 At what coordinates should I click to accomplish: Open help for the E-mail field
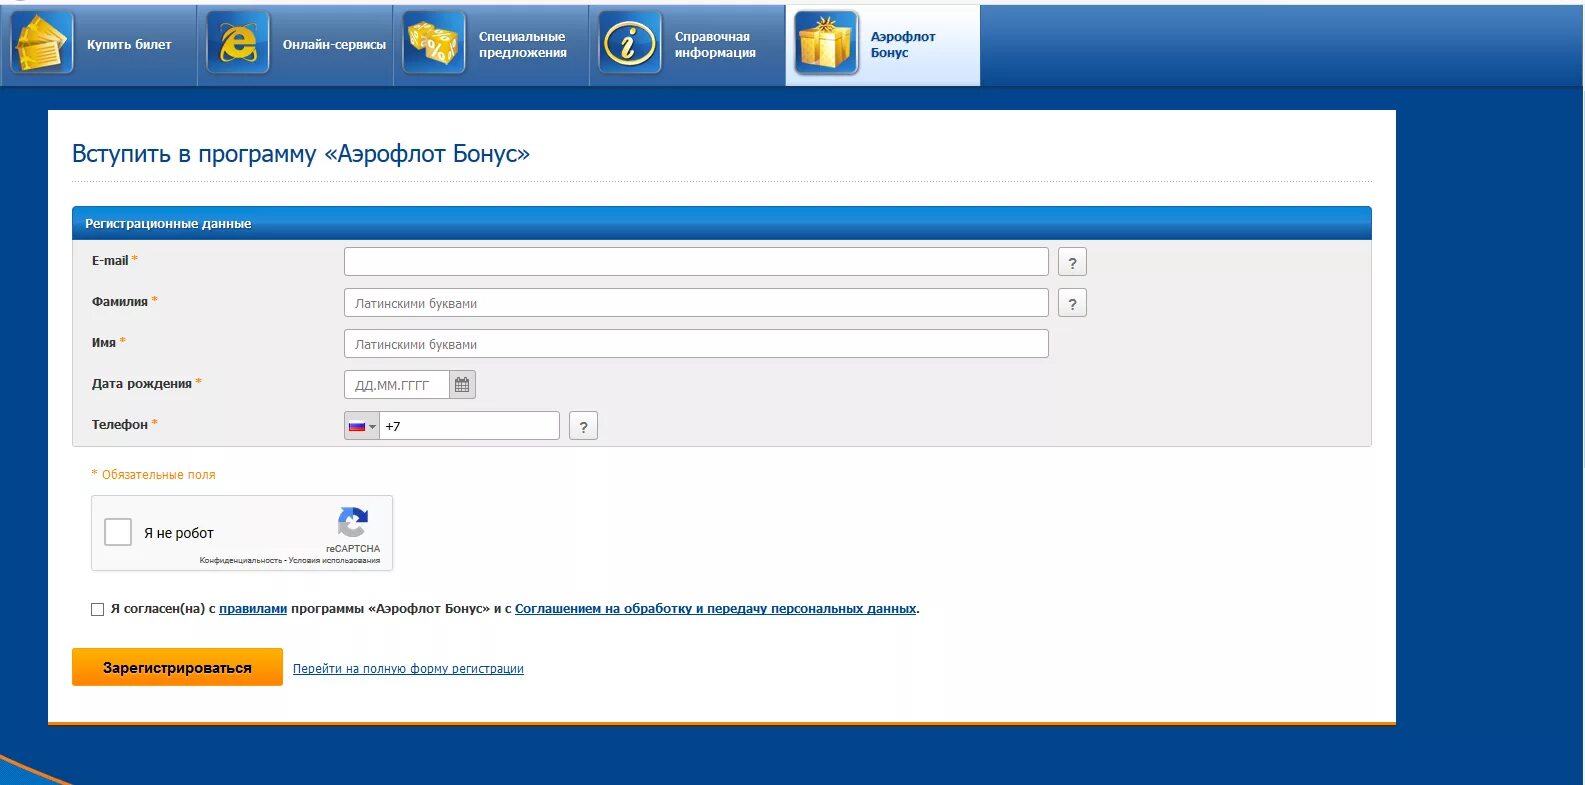pos(1072,262)
